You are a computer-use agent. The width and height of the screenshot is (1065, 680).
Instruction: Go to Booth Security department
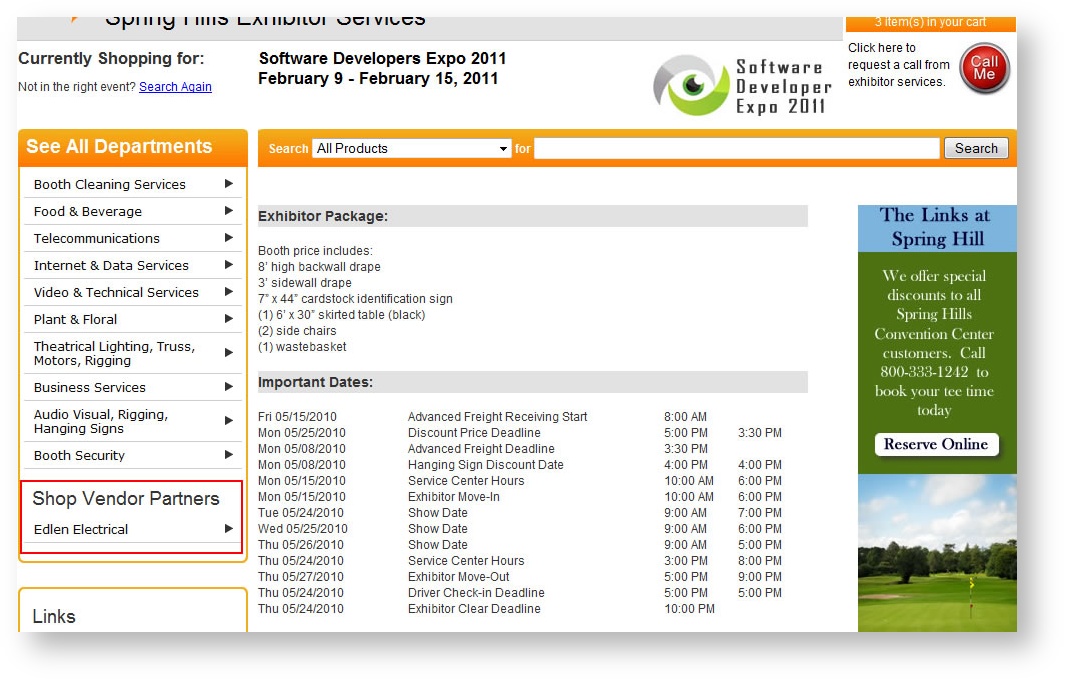click(x=79, y=455)
